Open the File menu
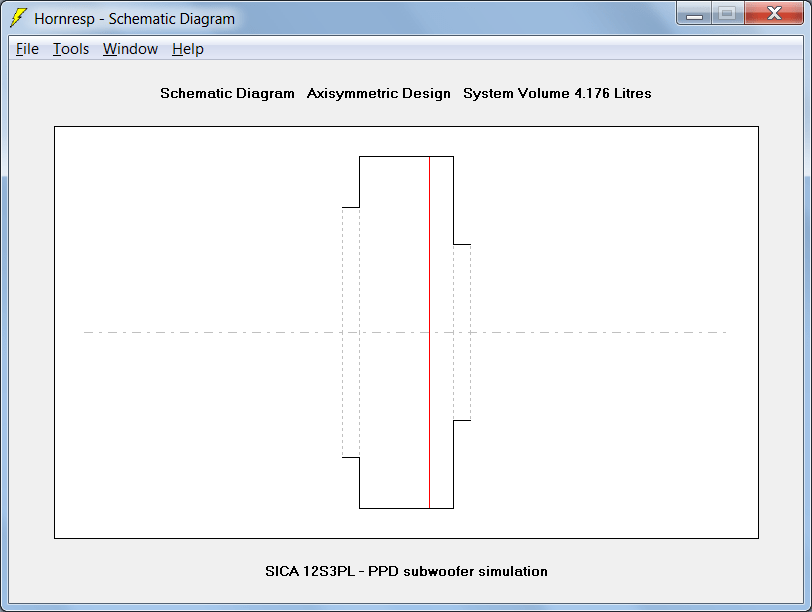The image size is (812, 612). 27,49
